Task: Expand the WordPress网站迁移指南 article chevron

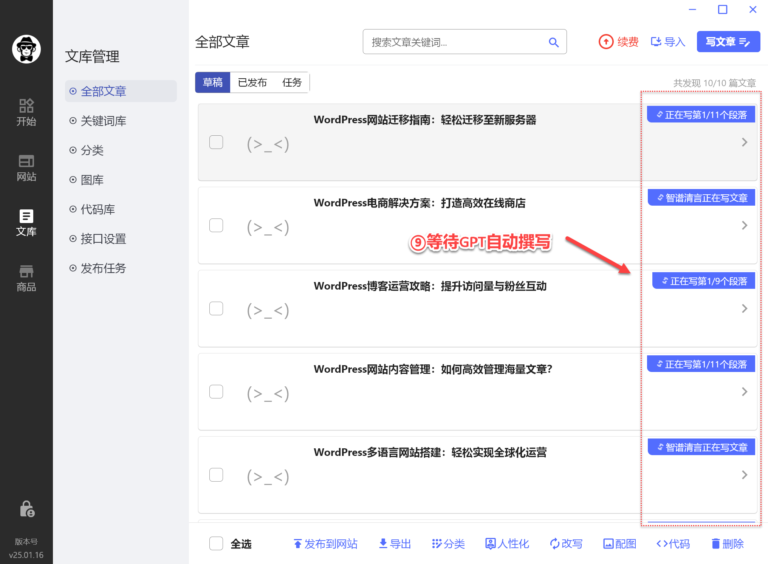Action: pyautogui.click(x=744, y=142)
